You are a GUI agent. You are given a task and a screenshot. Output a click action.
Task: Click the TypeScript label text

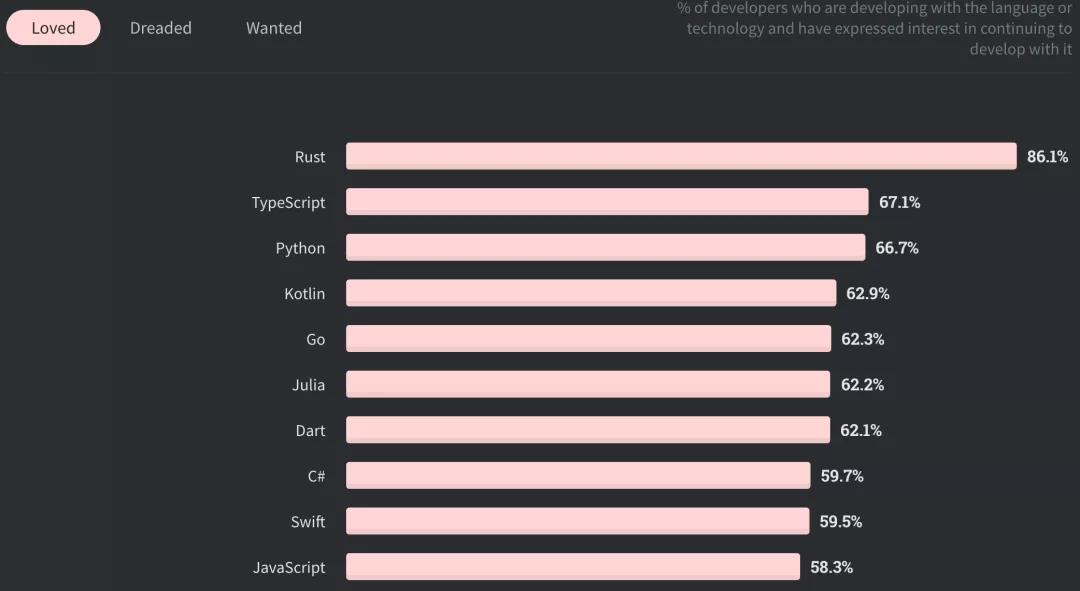tap(288, 203)
